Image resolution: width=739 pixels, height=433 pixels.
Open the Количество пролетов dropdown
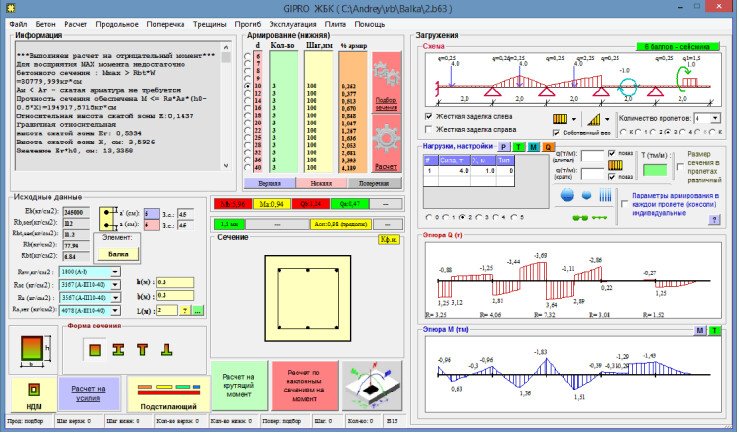715,118
